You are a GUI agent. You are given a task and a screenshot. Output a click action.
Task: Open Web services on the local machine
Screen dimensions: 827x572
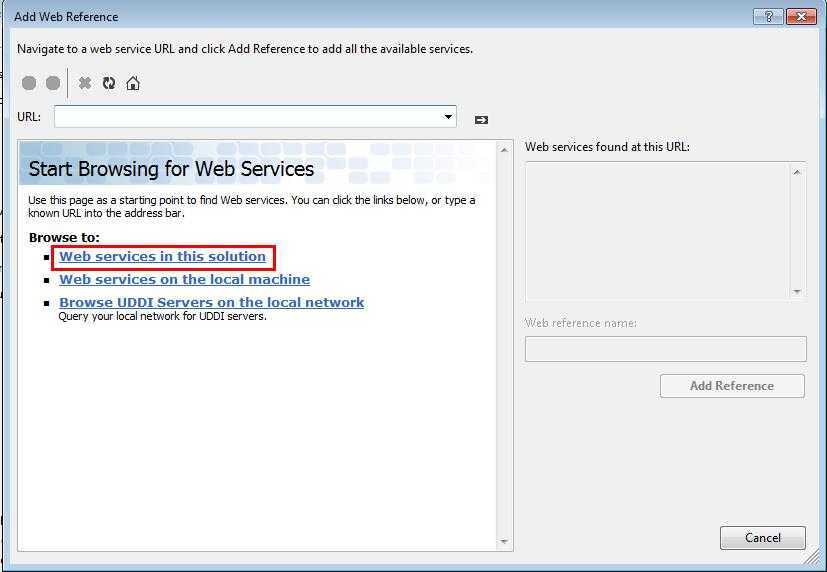(x=185, y=279)
